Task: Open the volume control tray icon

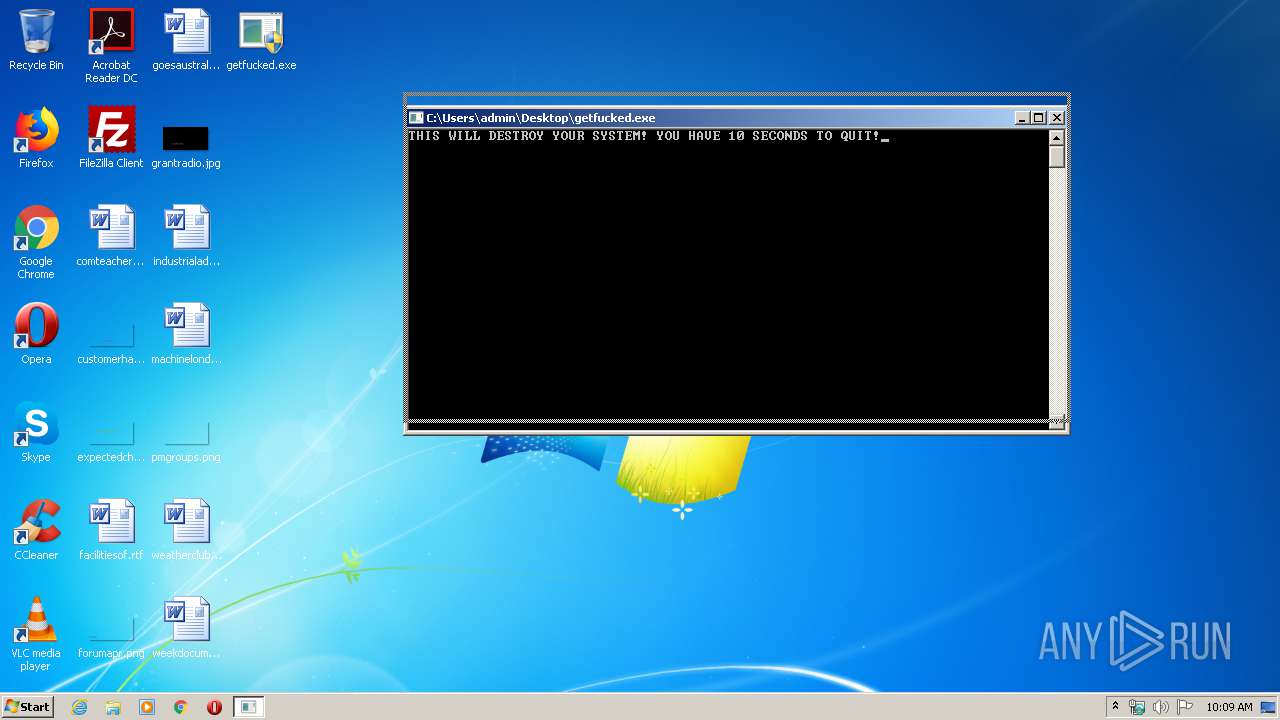Action: 1160,707
